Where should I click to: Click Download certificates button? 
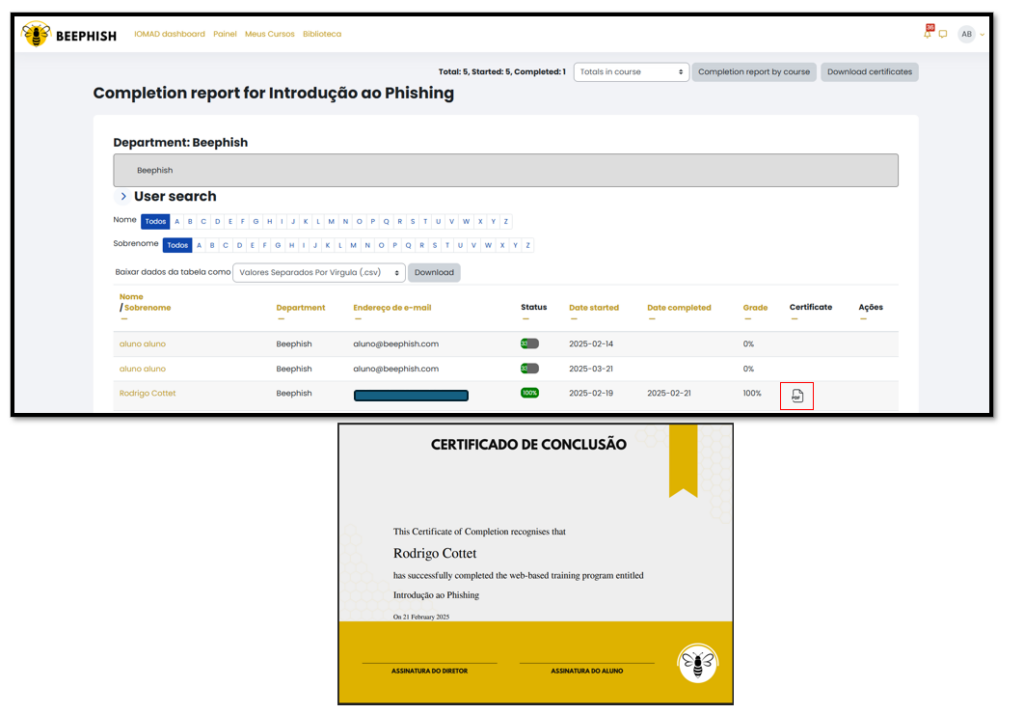(x=869, y=72)
